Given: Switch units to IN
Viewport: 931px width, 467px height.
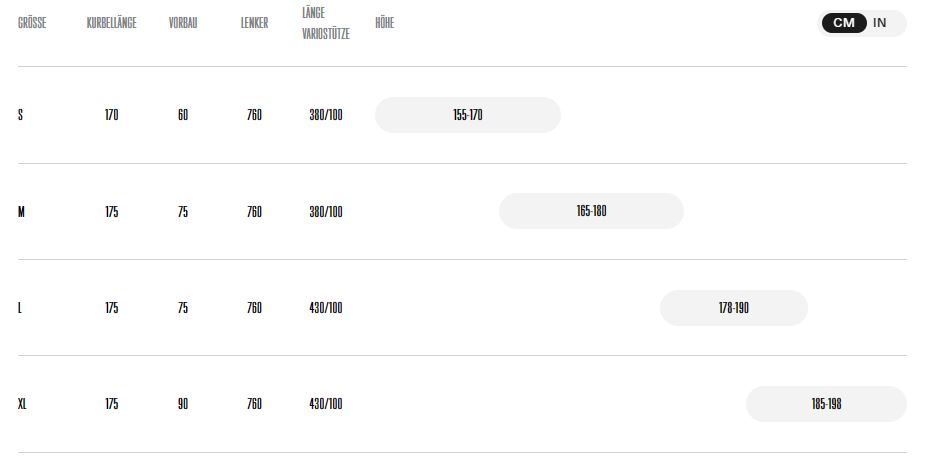Looking at the screenshot, I should [879, 23].
